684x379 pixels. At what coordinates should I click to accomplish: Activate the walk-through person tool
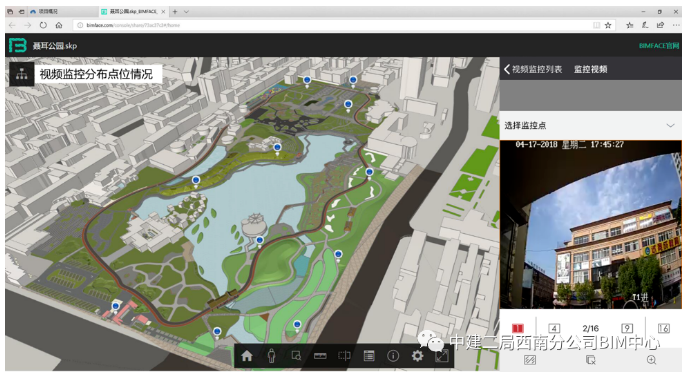click(271, 356)
